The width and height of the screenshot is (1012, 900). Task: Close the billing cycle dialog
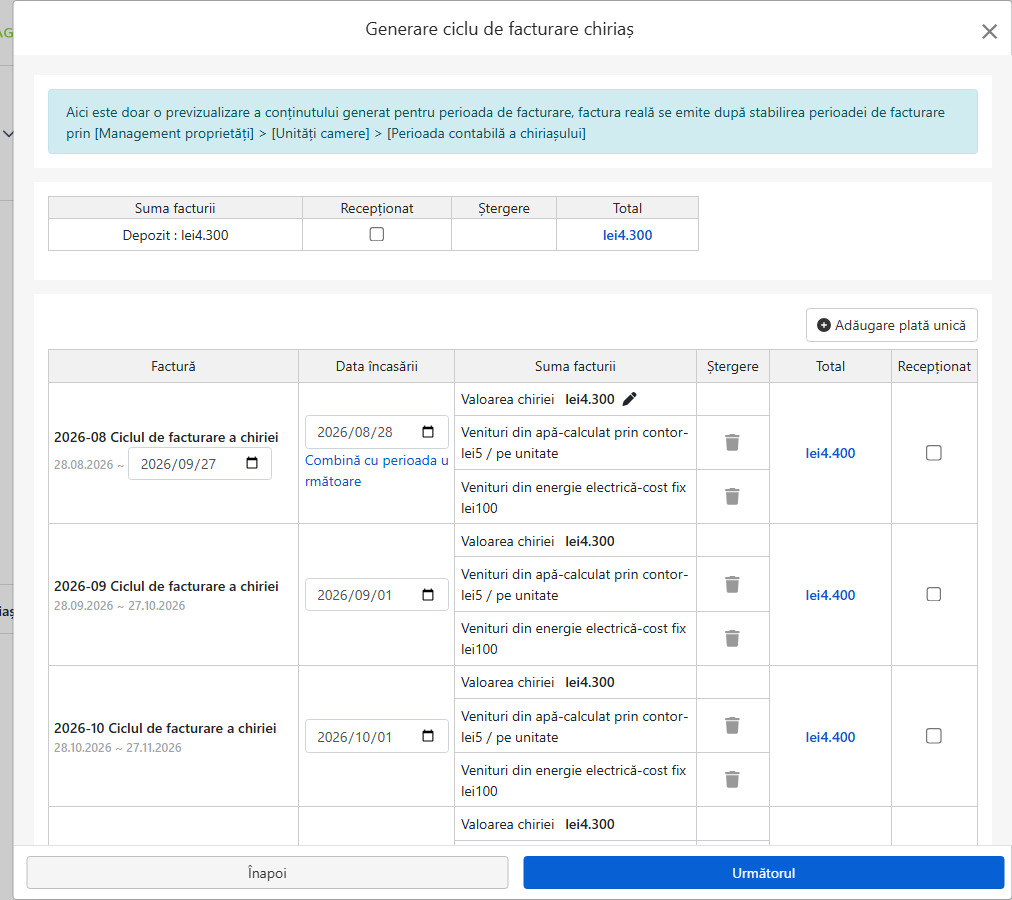click(x=989, y=31)
